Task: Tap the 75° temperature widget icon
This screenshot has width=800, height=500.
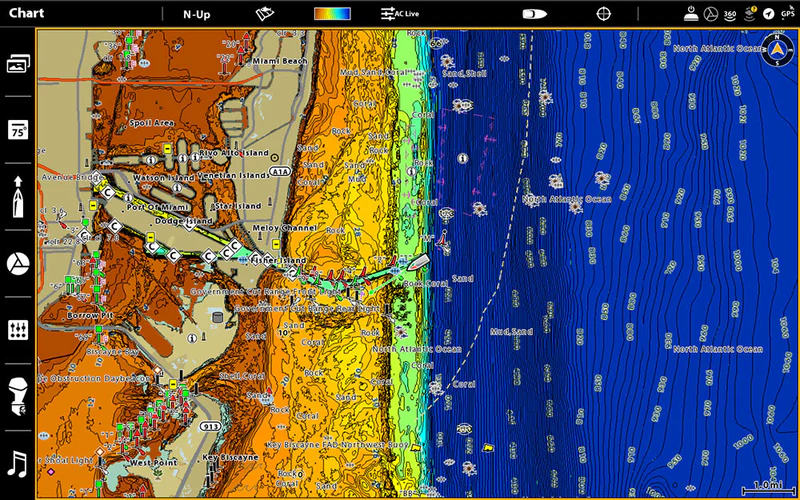Action: click(17, 130)
